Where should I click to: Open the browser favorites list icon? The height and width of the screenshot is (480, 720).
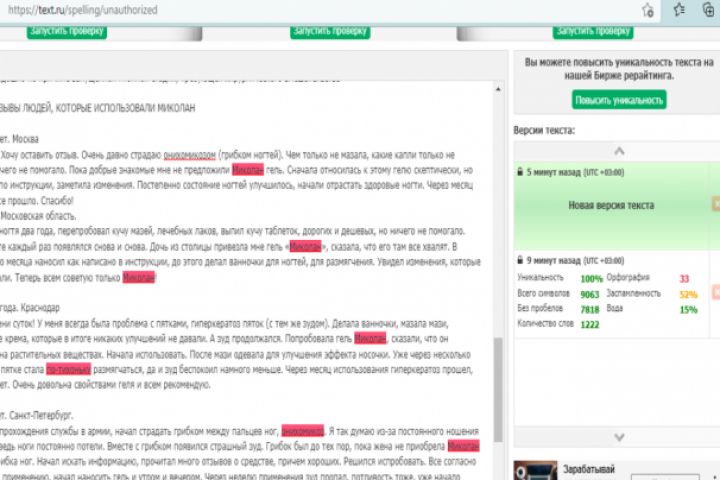pyautogui.click(x=679, y=10)
